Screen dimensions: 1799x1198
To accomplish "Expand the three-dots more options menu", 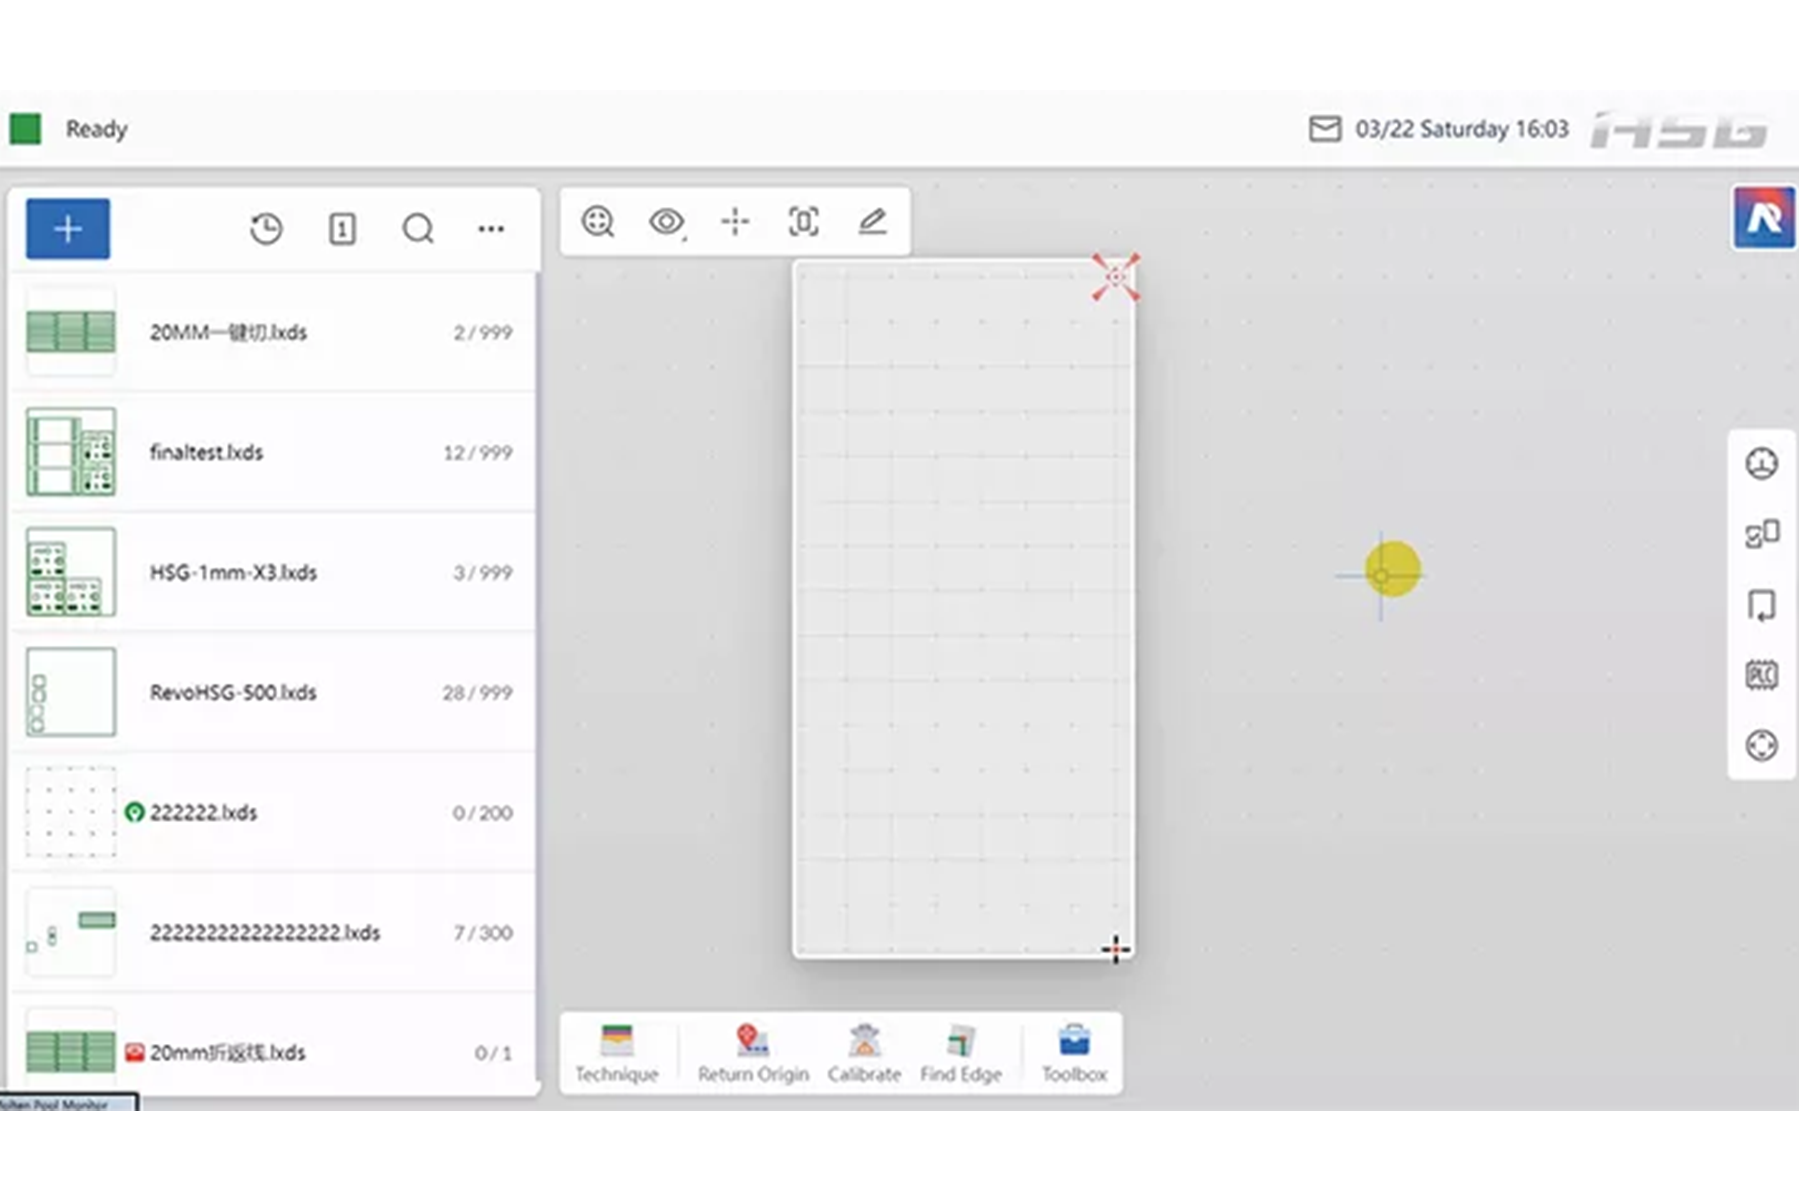I will point(491,229).
